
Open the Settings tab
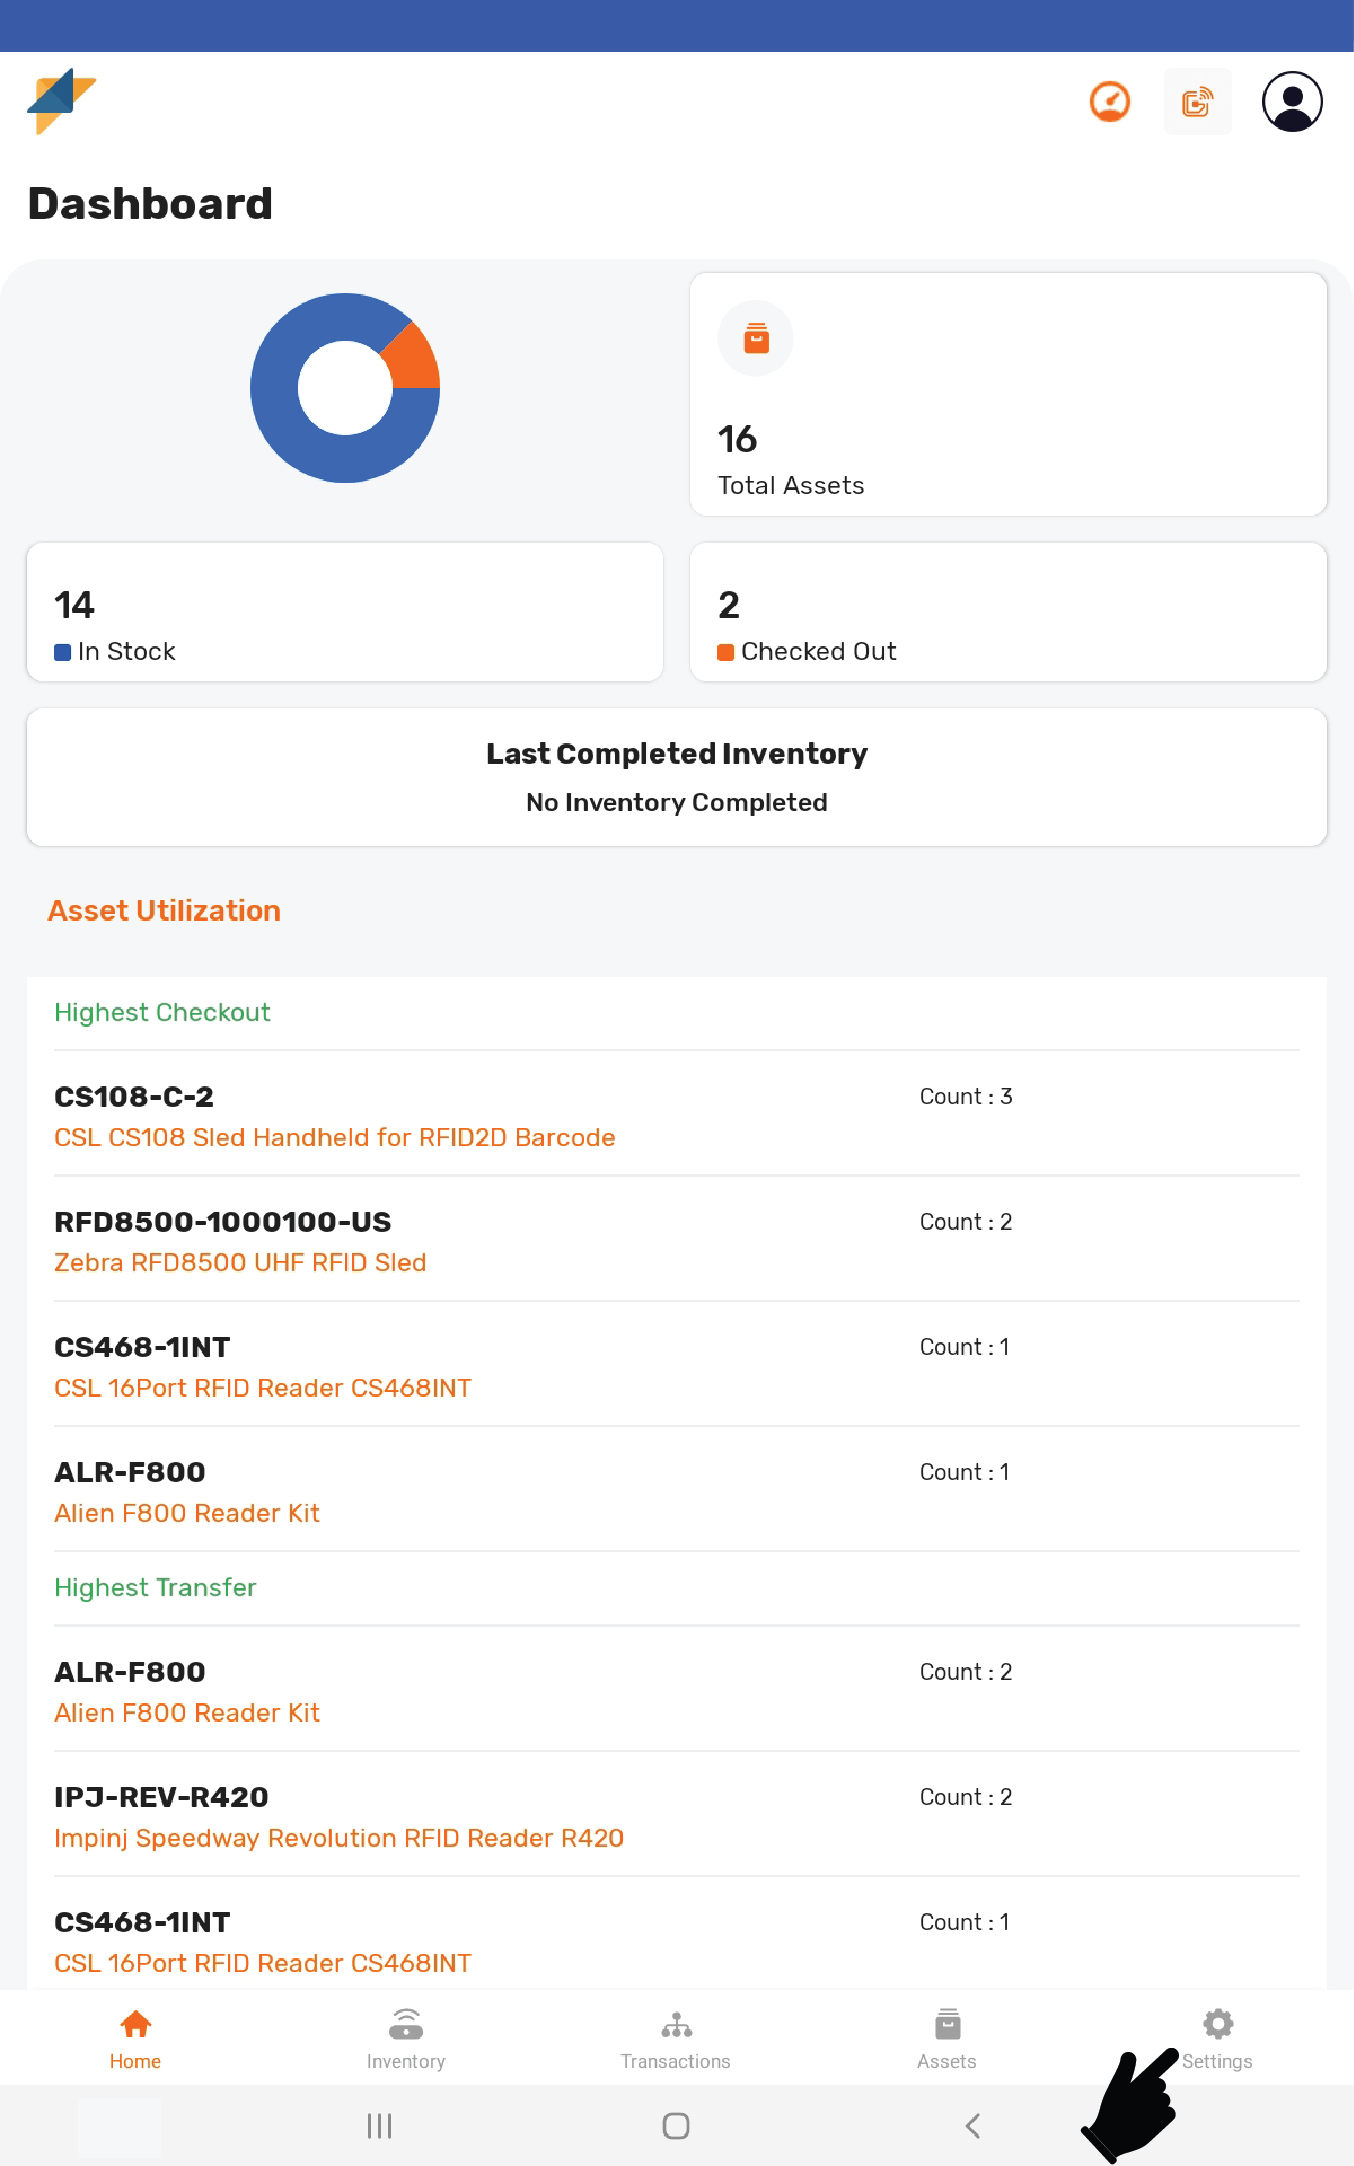point(1217,2037)
